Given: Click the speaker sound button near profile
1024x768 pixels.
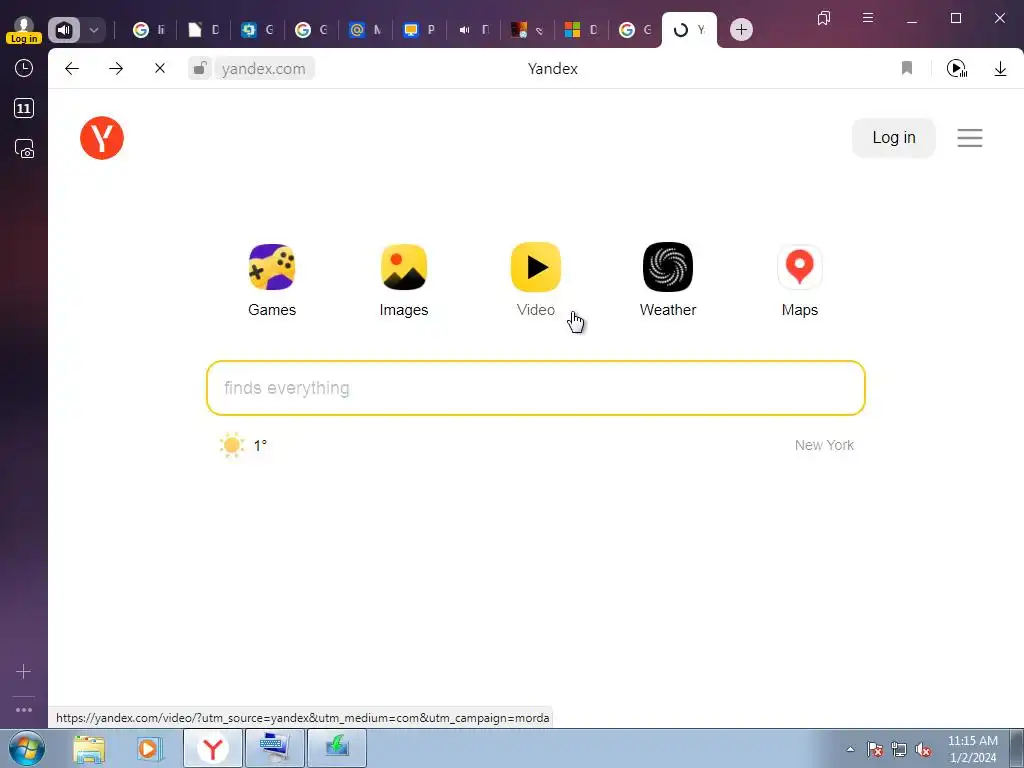Looking at the screenshot, I should [x=64, y=30].
